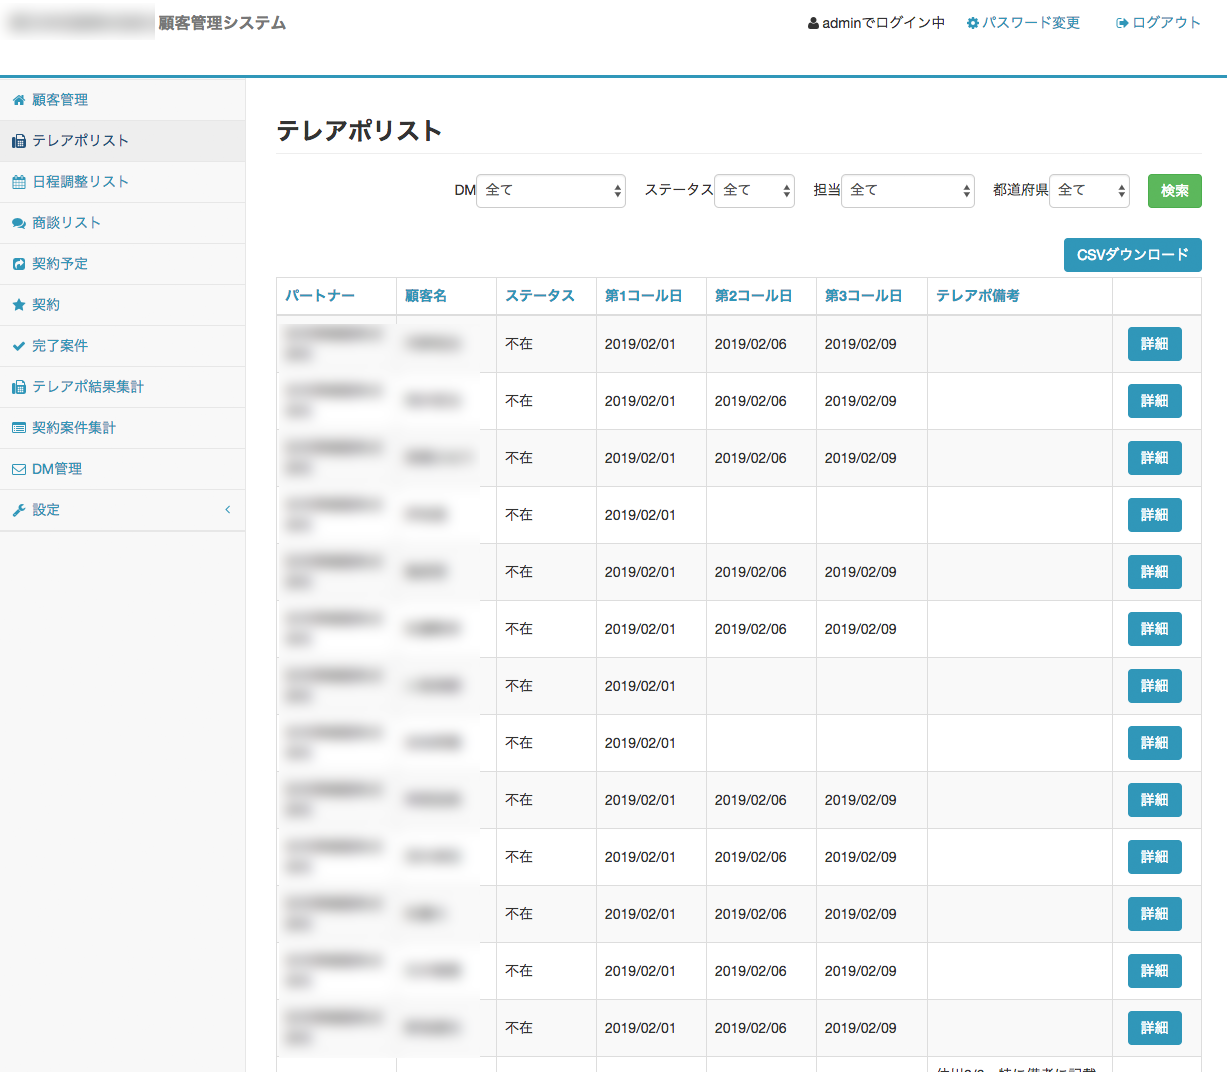This screenshot has width=1227, height=1072.
Task: Sort by 第2コール日 column header
Action: tap(754, 296)
